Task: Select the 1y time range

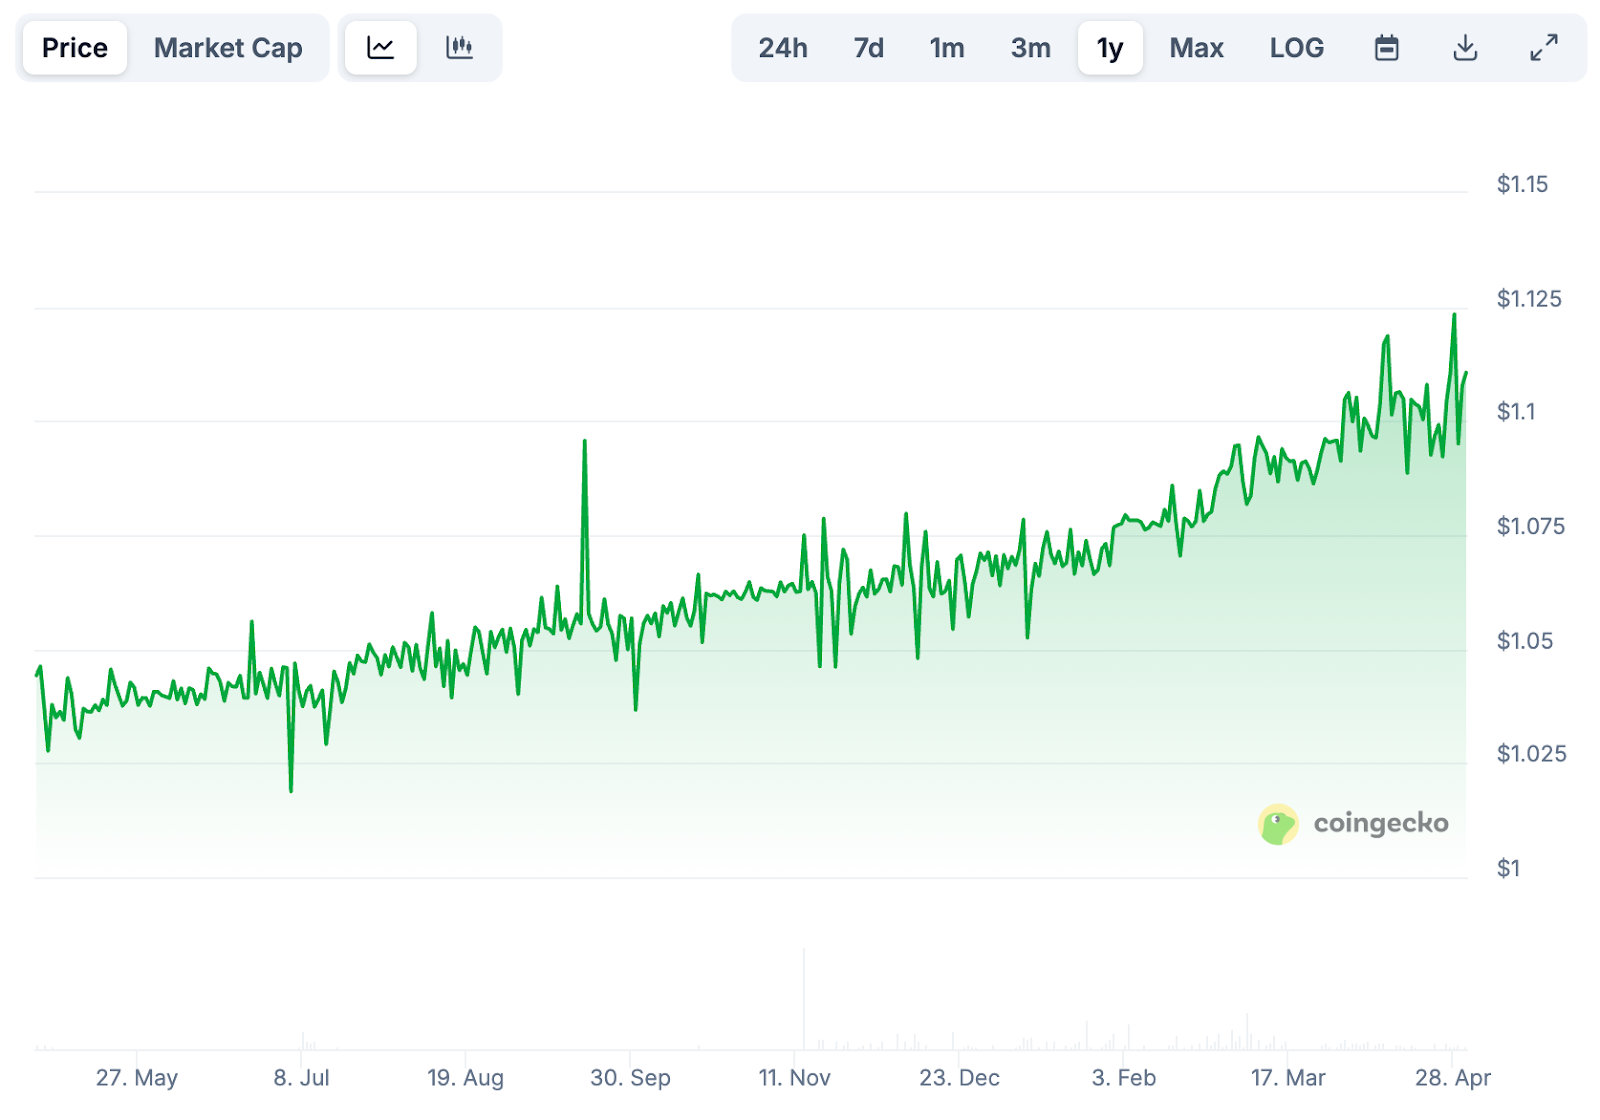Action: tap(1110, 48)
